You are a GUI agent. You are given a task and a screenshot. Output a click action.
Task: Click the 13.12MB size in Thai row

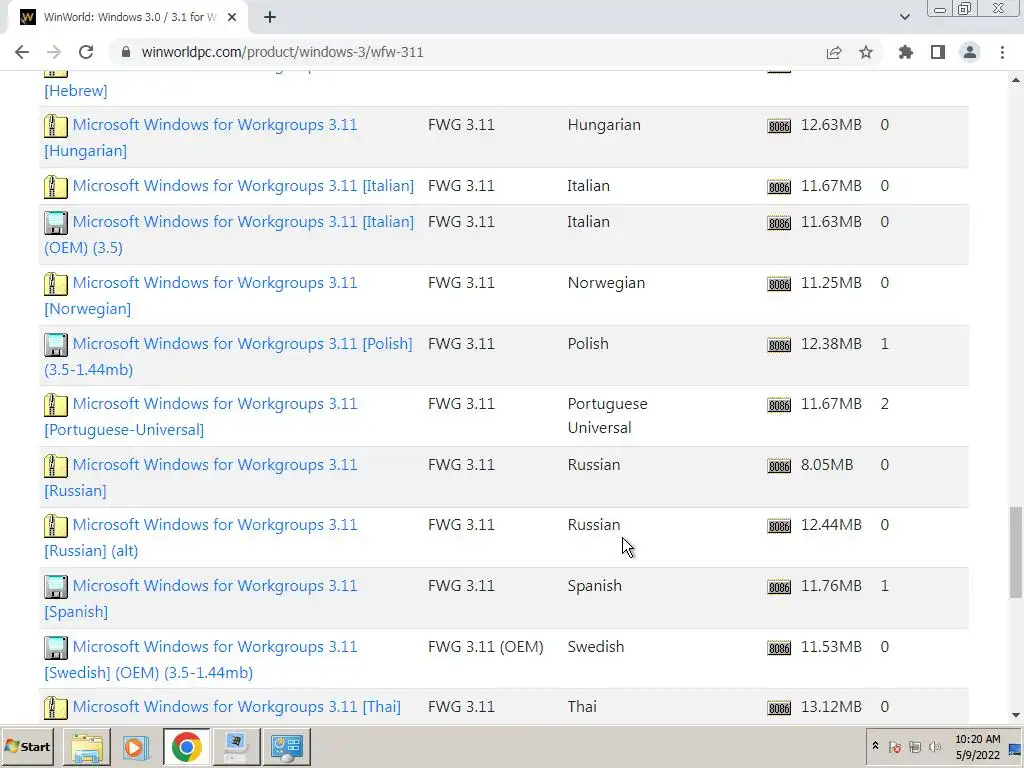click(831, 707)
